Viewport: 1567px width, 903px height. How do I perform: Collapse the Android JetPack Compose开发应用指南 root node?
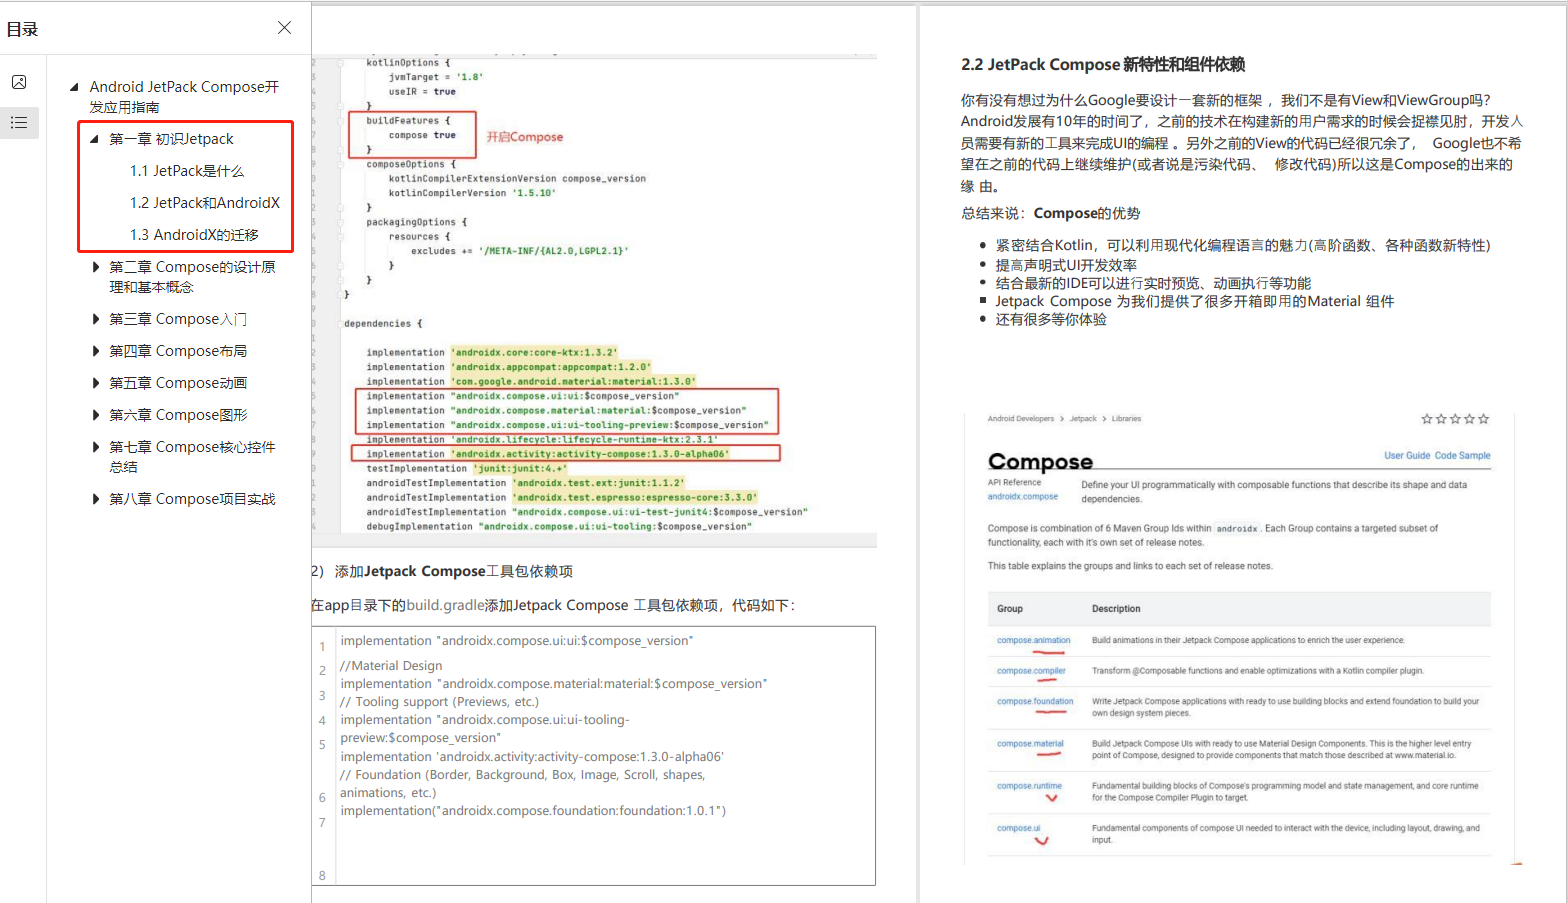(x=74, y=87)
